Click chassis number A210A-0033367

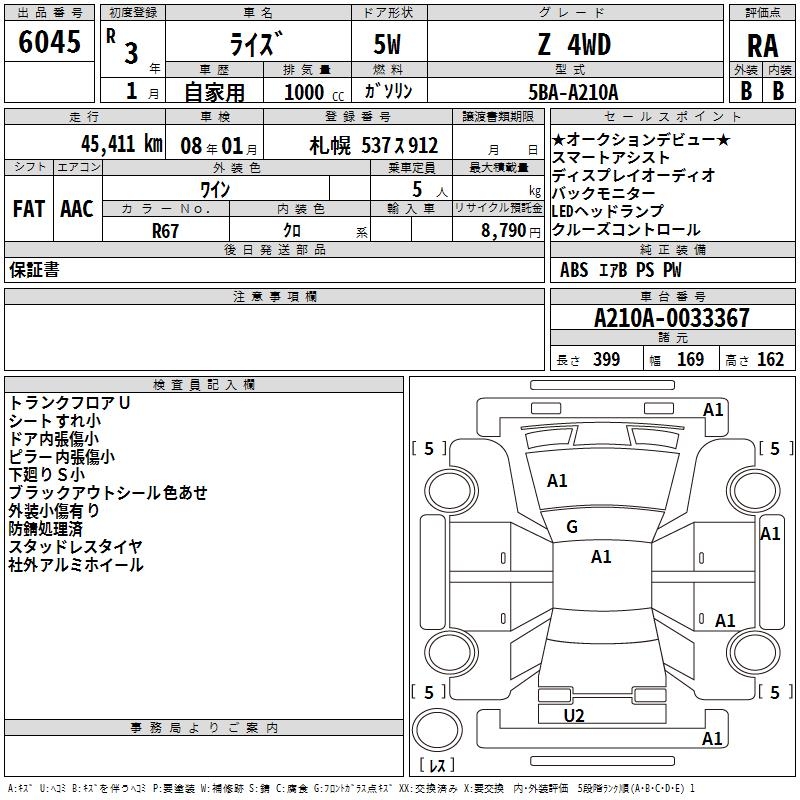pos(672,318)
